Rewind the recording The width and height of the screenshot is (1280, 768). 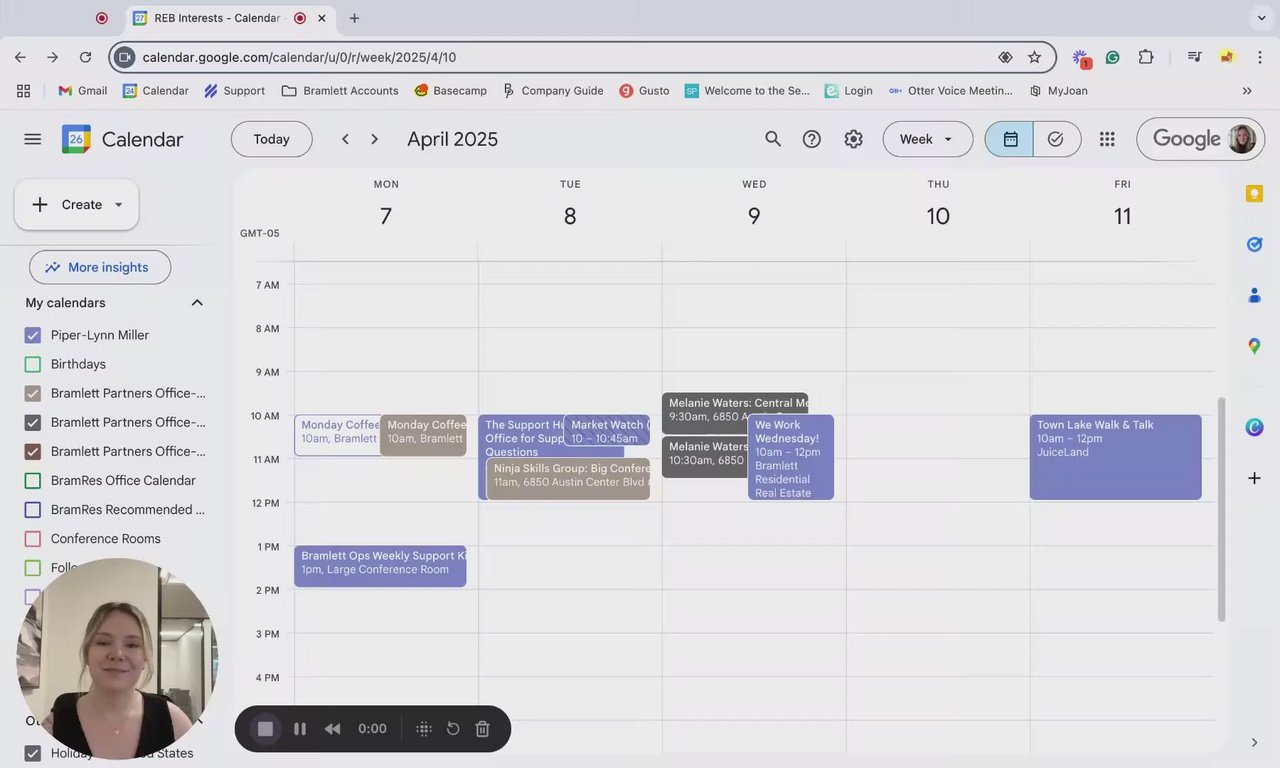pos(332,729)
